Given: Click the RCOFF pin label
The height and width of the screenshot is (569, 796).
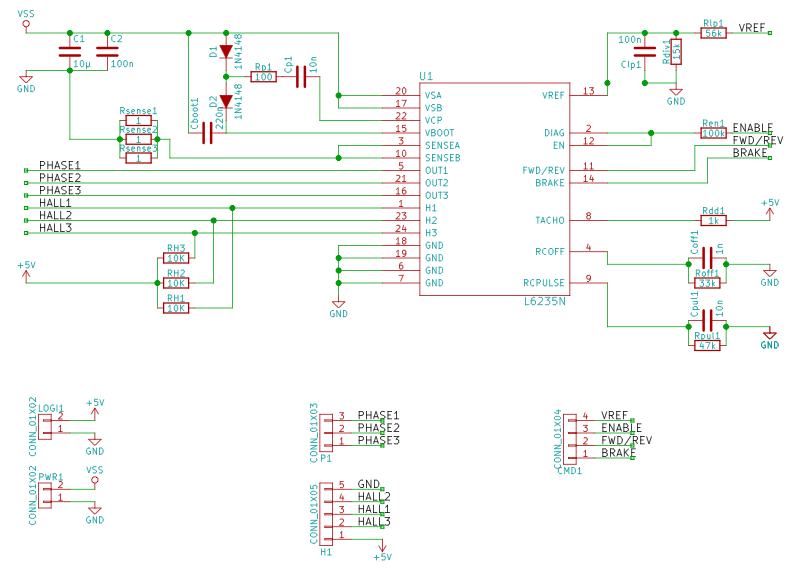Looking at the screenshot, I should click(550, 252).
